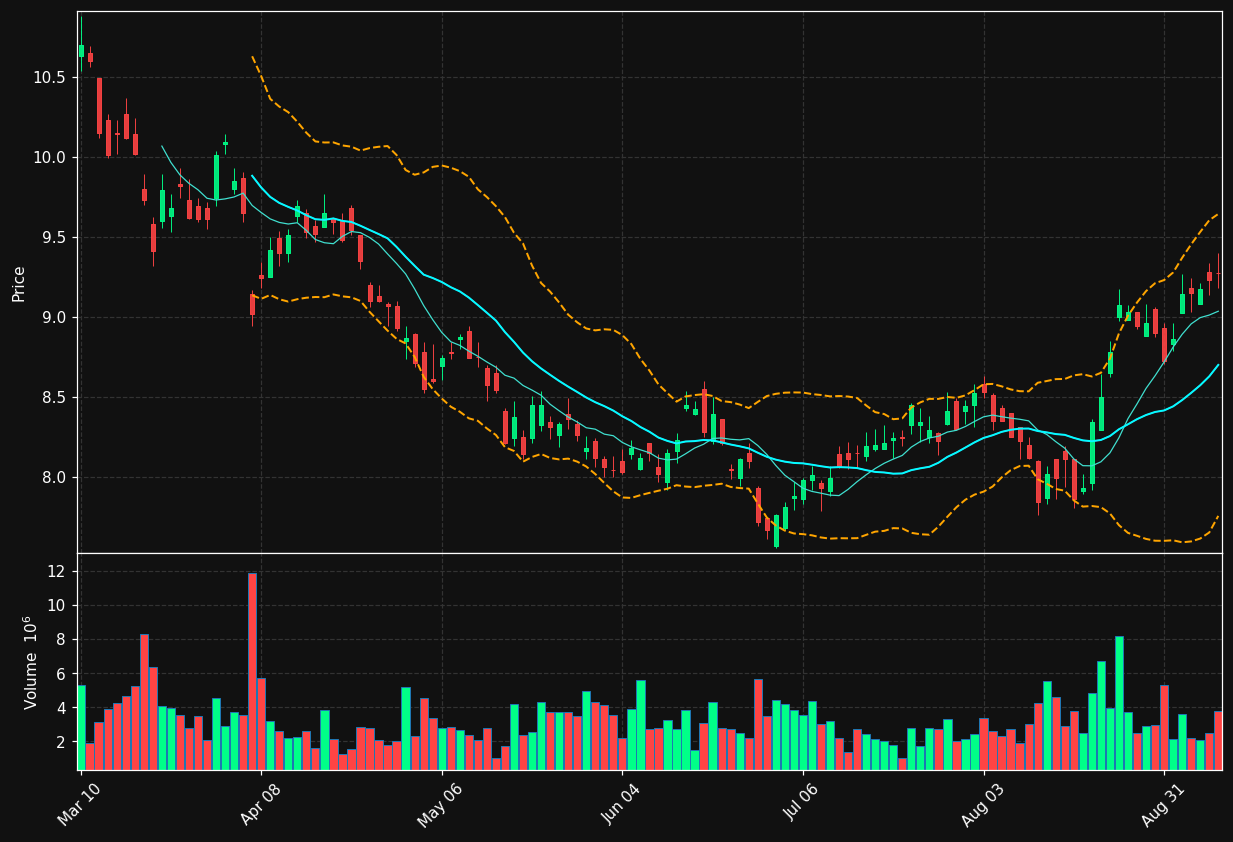
Task: Click the 10 volume axis tick label
Action: pos(56,605)
